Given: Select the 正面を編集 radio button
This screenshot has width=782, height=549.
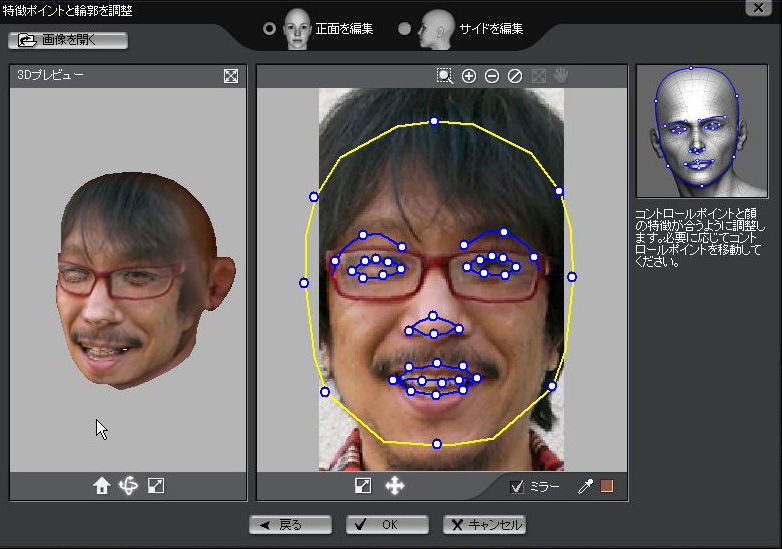Looking at the screenshot, I should [269, 29].
